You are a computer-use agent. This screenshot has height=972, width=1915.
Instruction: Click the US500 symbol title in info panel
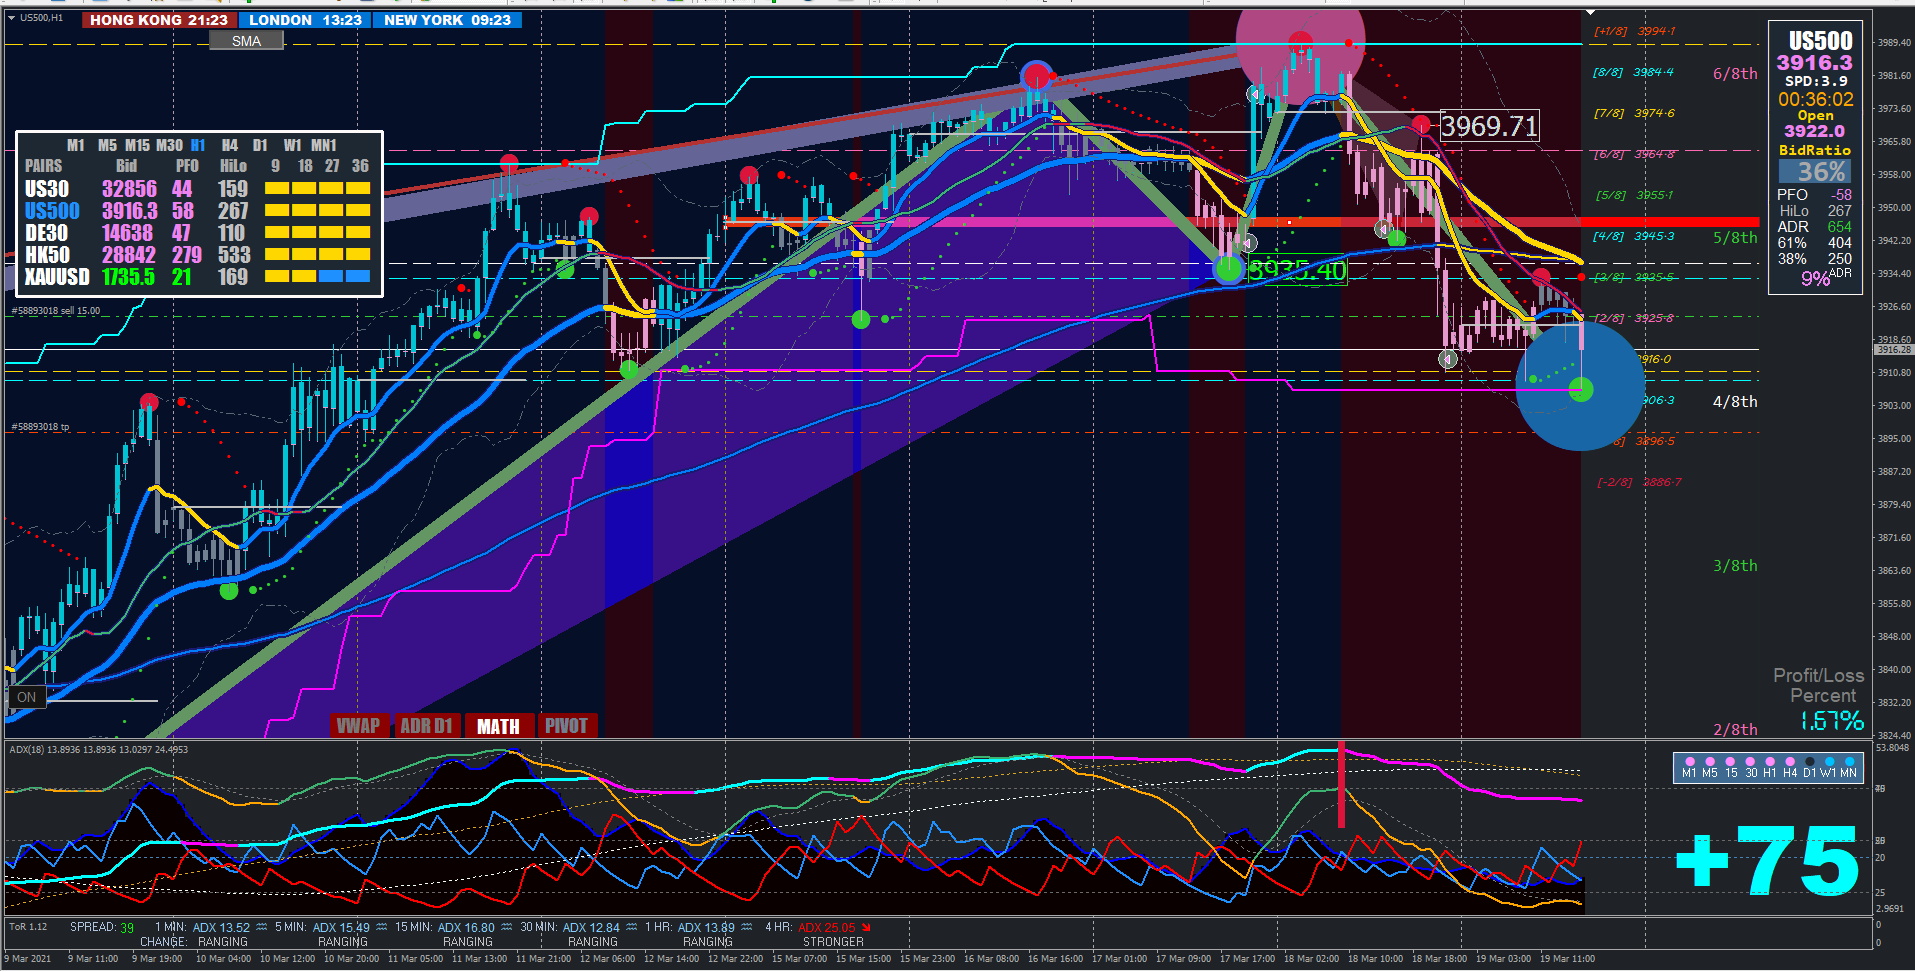1820,41
